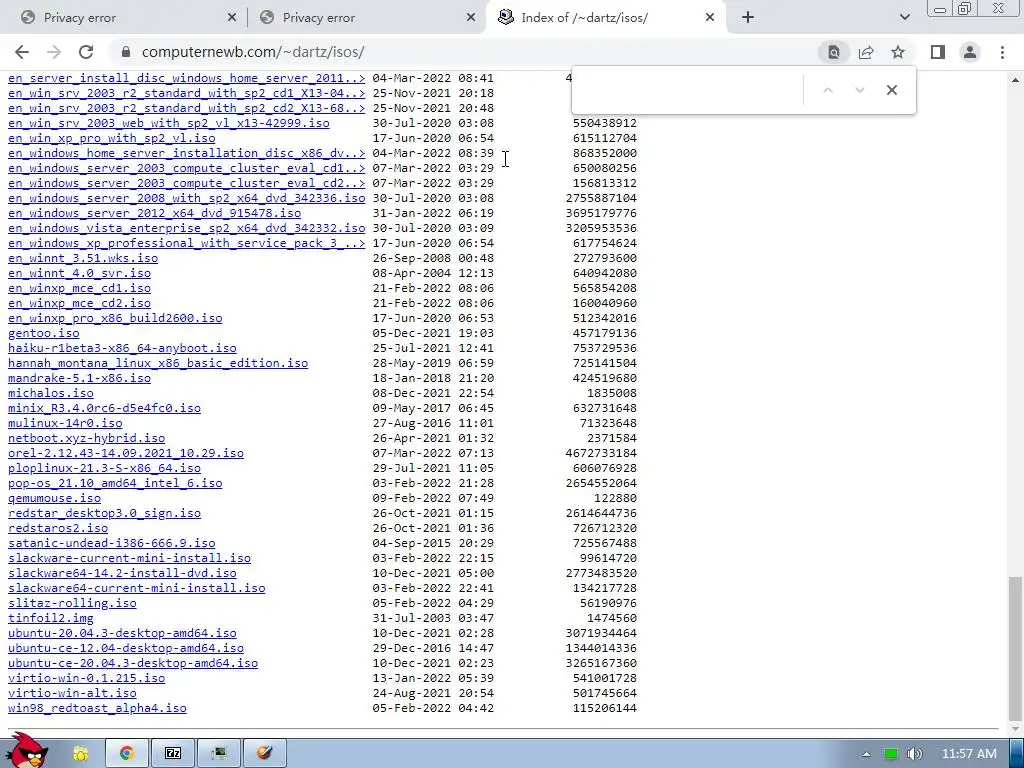The image size is (1024, 768).
Task: Open gentoo.iso link
Action: pyautogui.click(x=44, y=333)
